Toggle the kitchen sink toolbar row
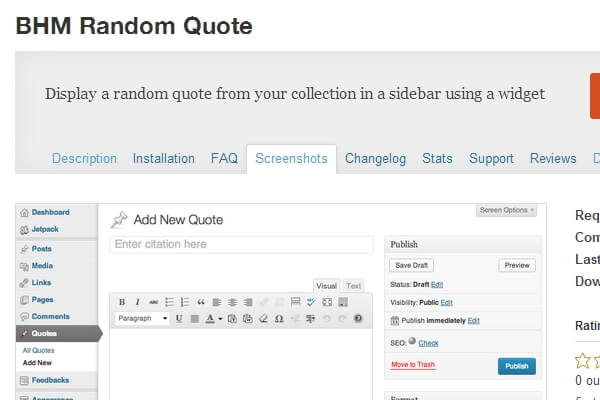 point(343,302)
